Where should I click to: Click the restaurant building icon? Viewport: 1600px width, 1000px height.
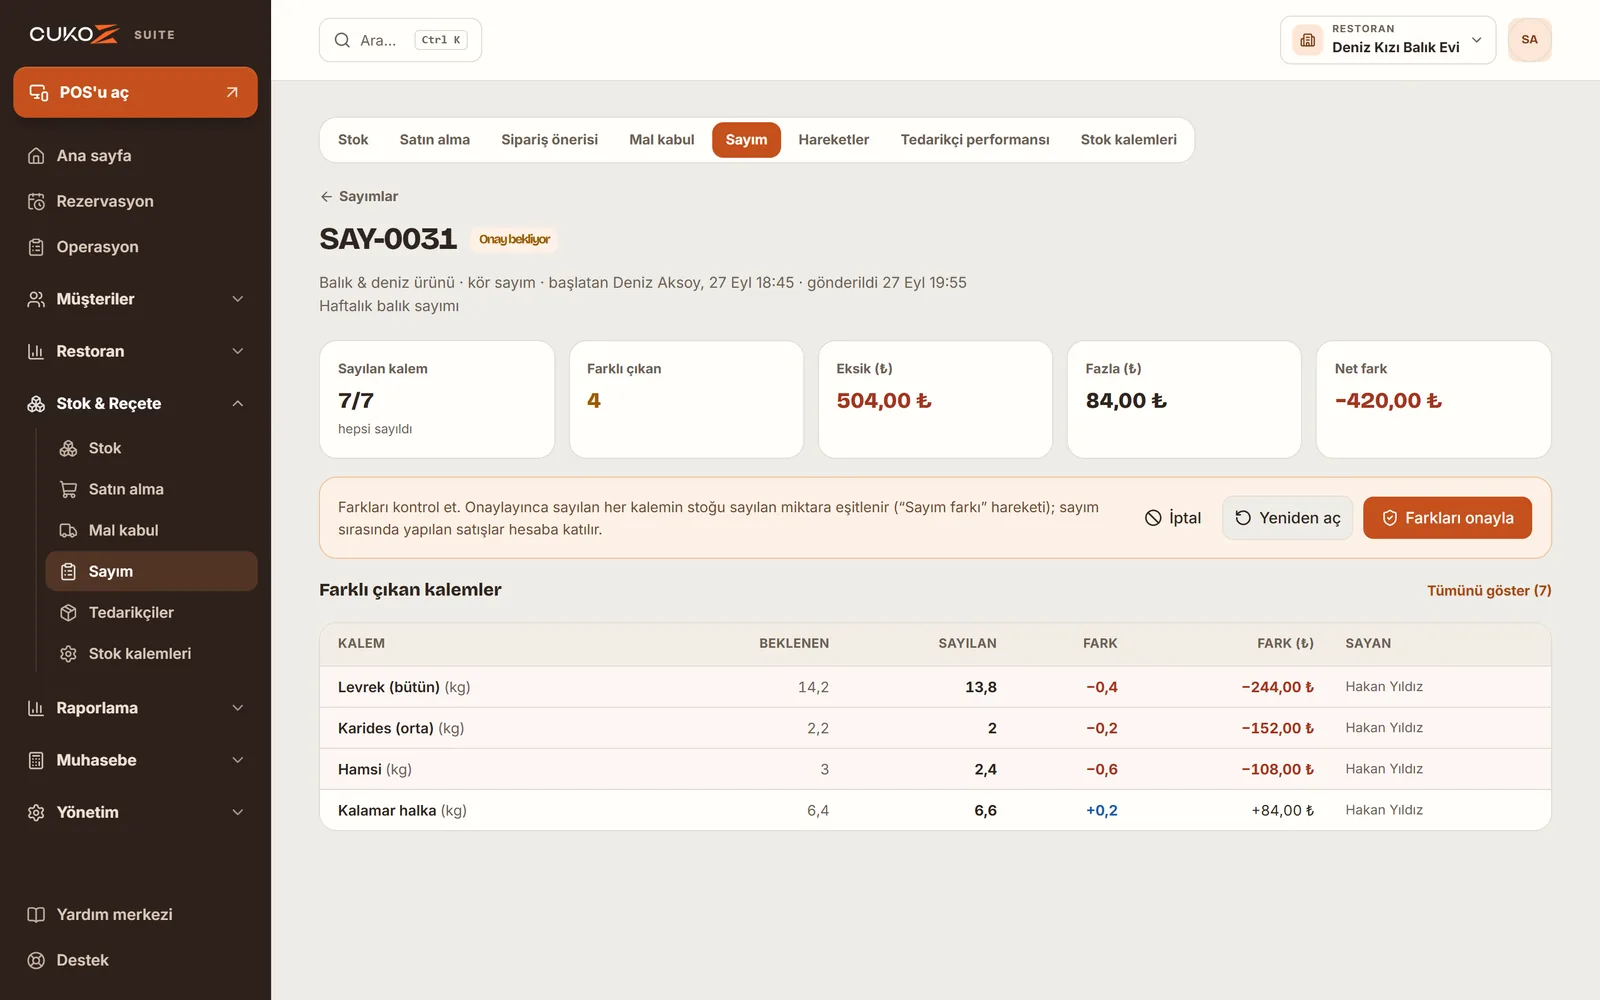coord(1308,40)
